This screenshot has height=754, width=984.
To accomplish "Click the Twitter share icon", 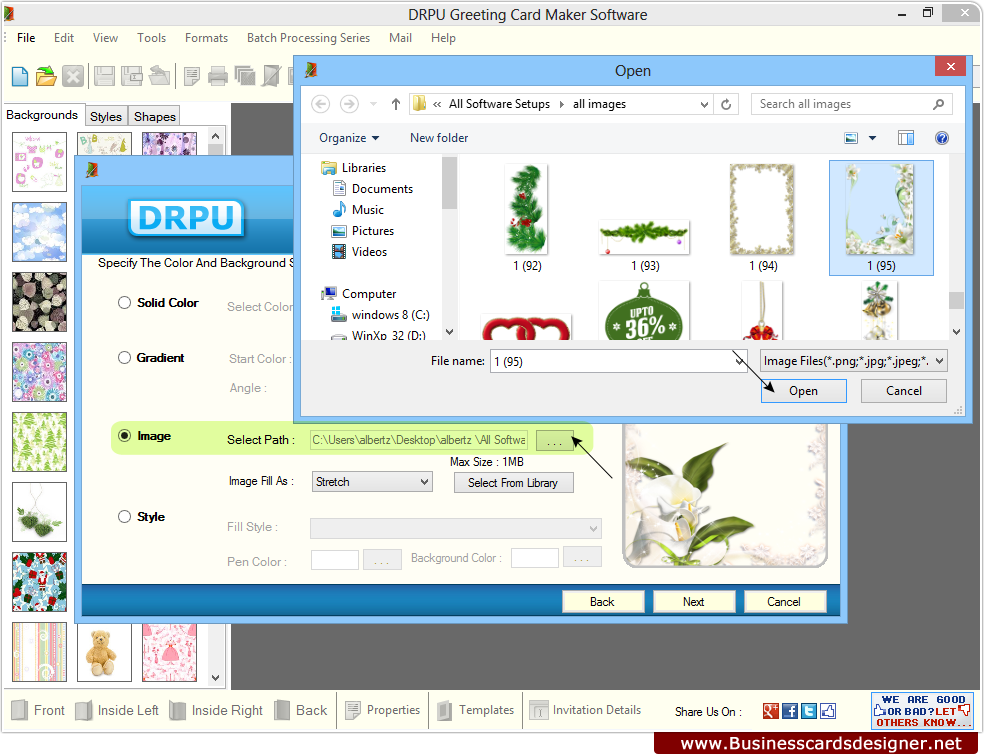I will point(809,711).
